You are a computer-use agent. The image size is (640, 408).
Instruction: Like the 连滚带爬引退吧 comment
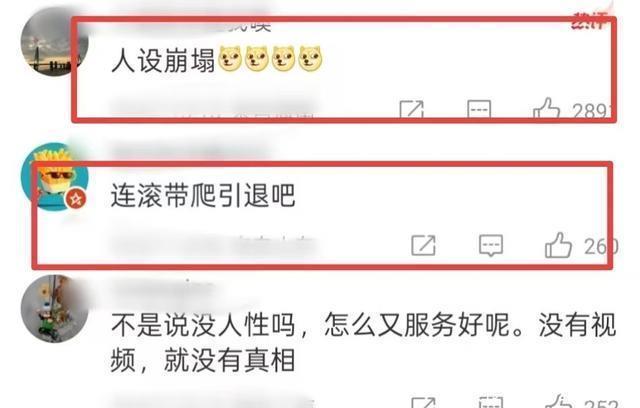558,245
